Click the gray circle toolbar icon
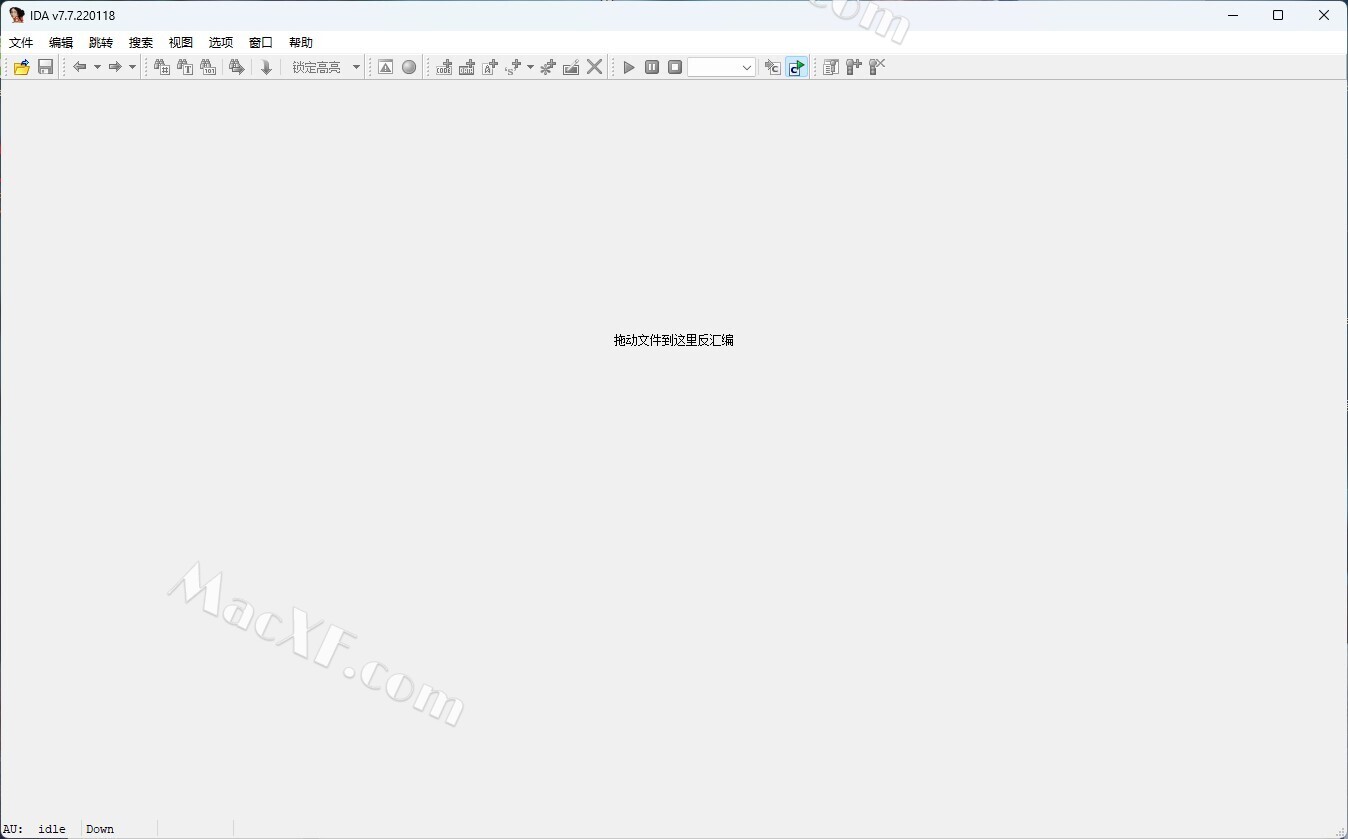The image size is (1348, 839). click(409, 67)
